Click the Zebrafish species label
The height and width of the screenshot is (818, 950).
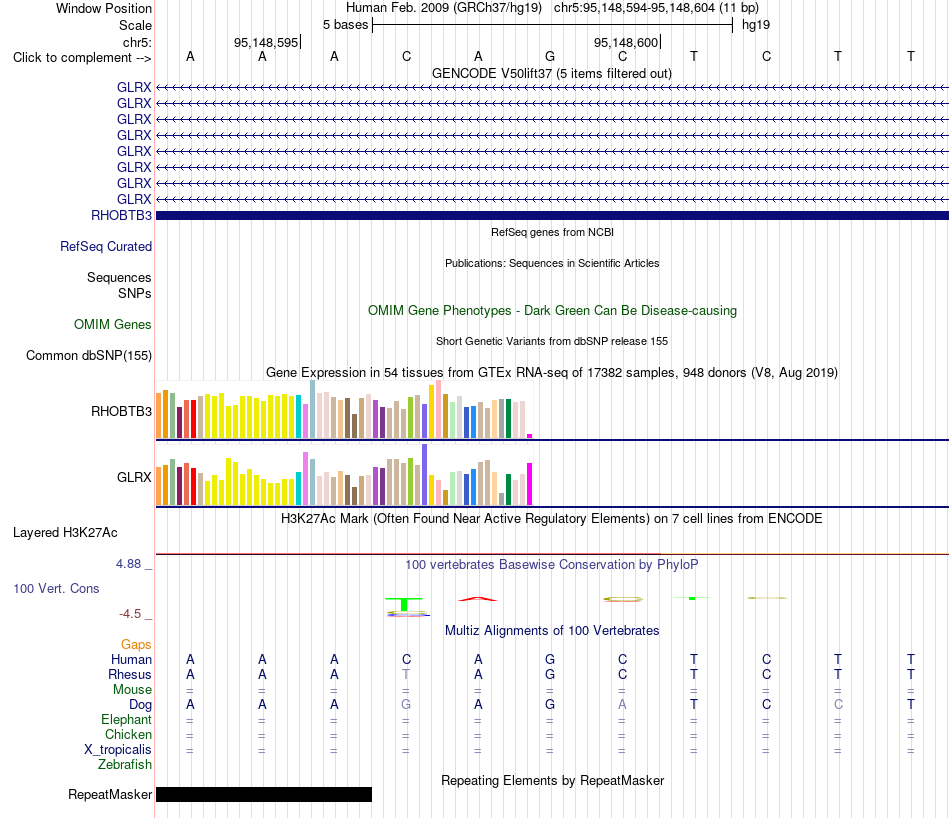tap(125, 765)
